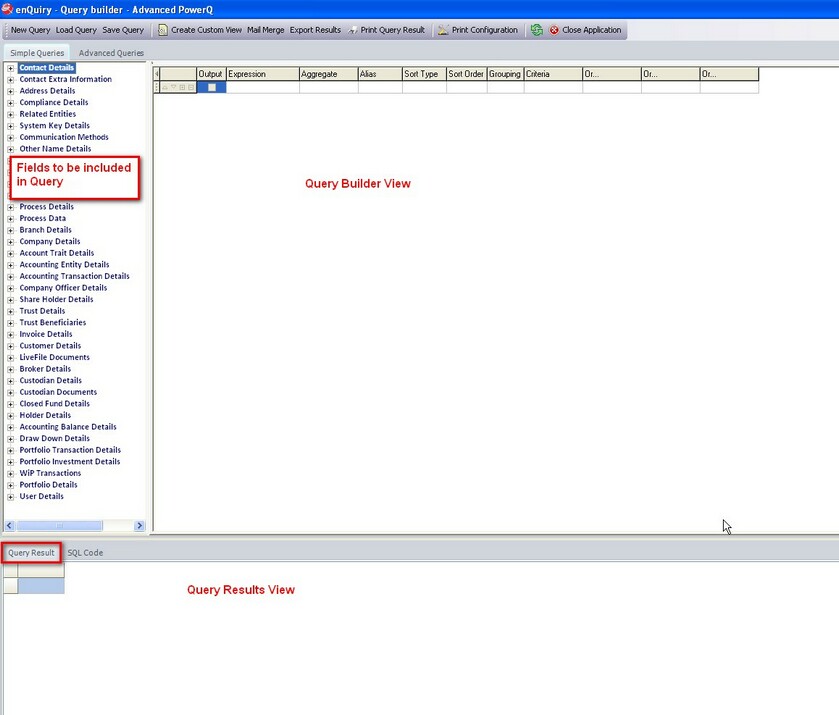Open the Query Result tab
This screenshot has height=715, width=839.
click(x=31, y=552)
